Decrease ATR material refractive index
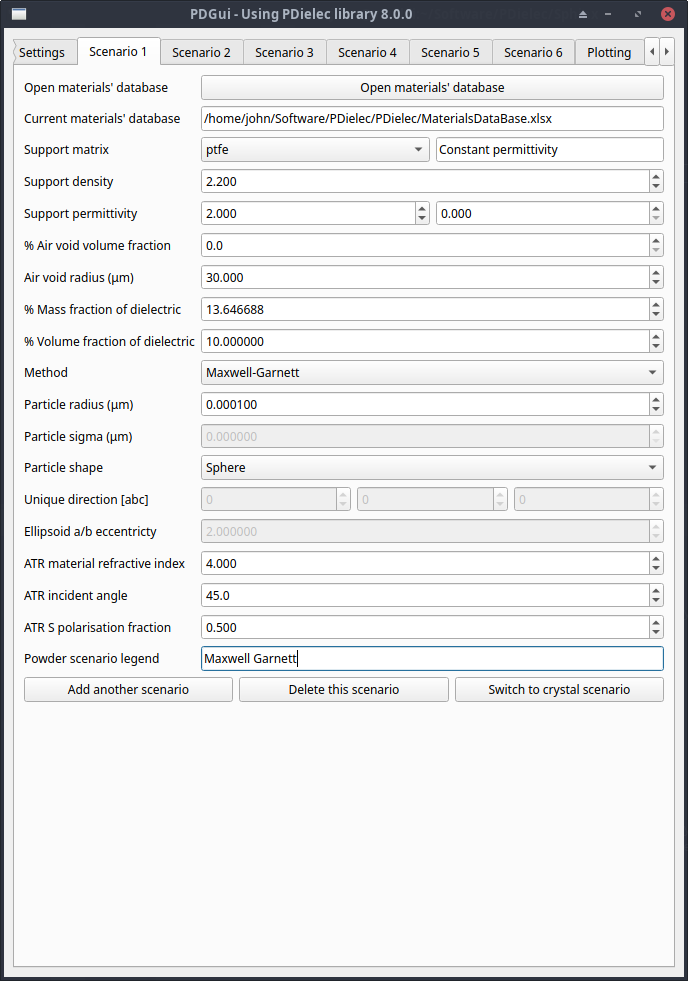 pos(656,568)
